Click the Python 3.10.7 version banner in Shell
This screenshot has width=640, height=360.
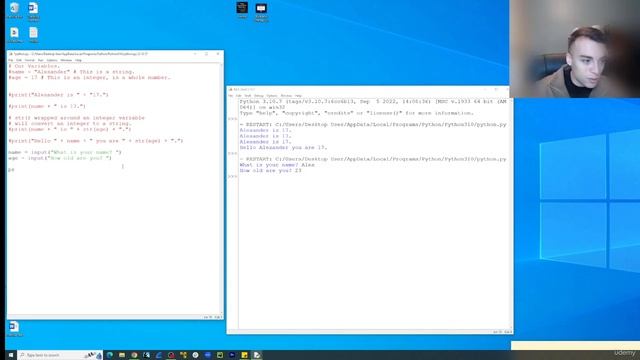tap(373, 104)
